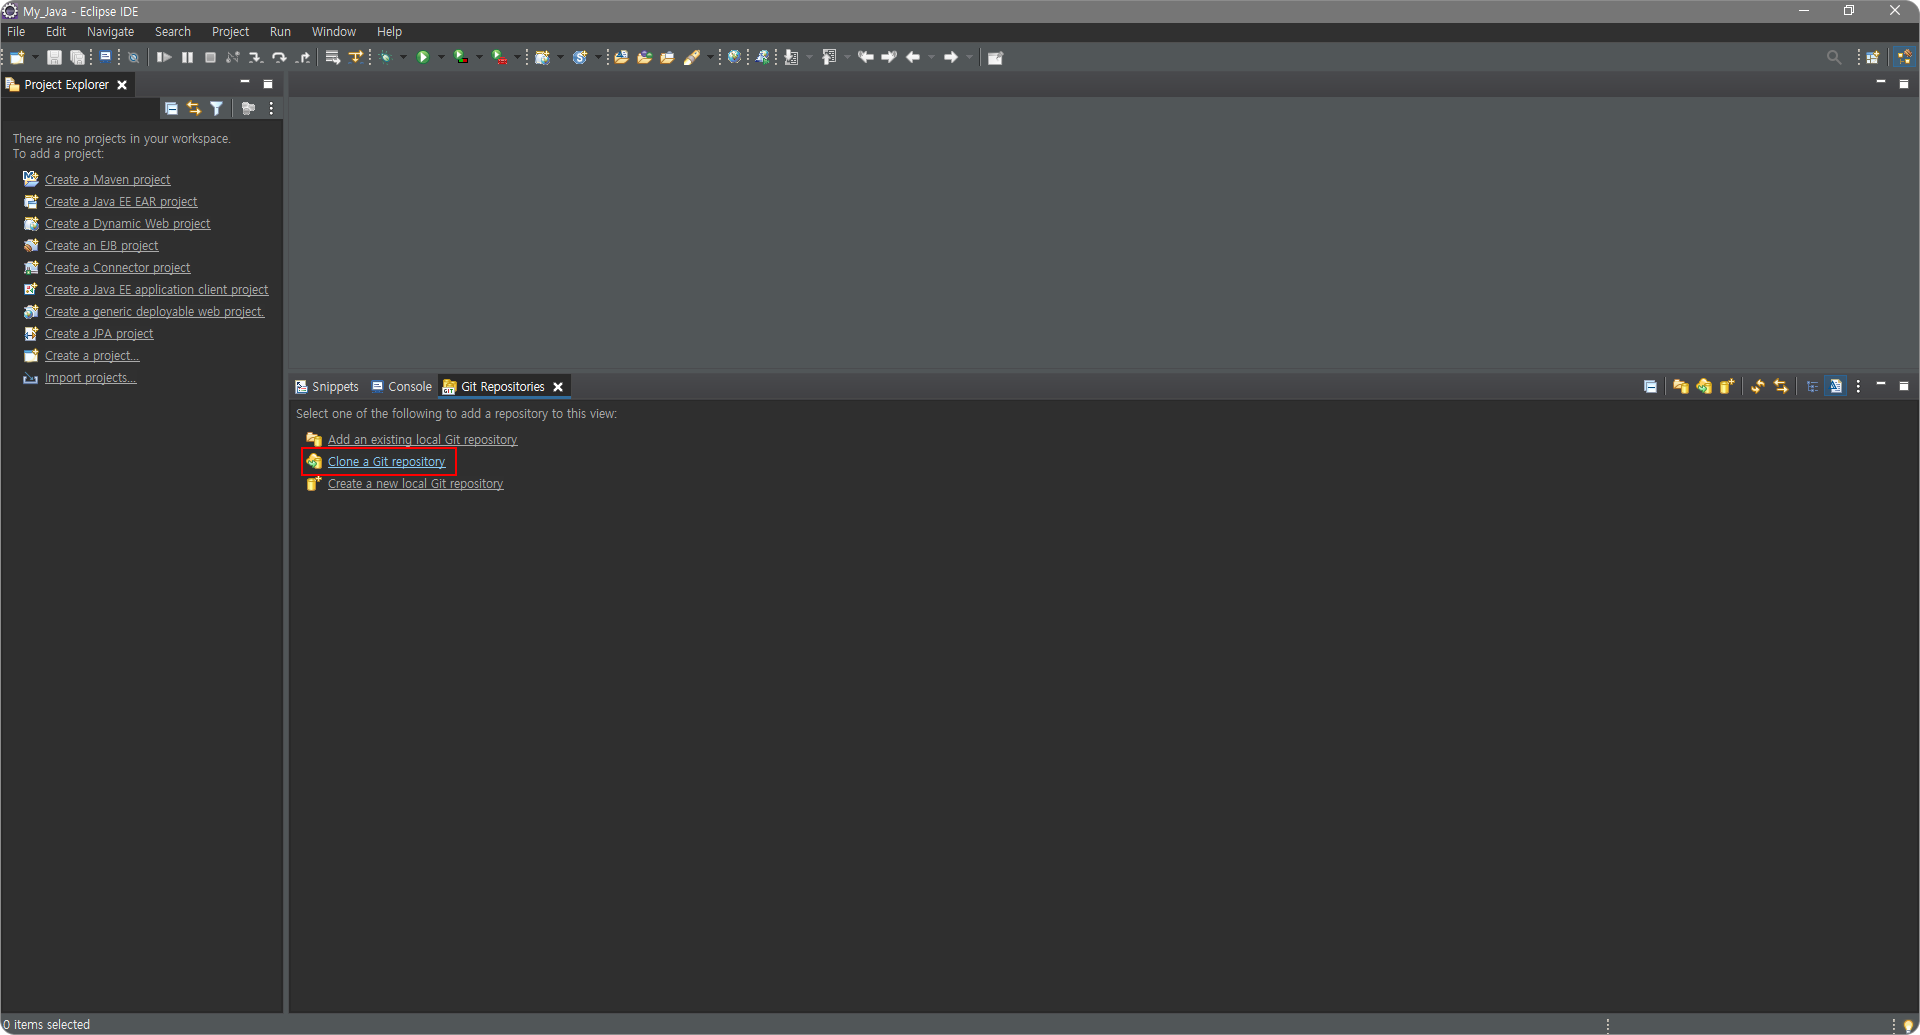The image size is (1920, 1035).
Task: Click Refresh icon in Git Repositories toolbar
Action: [1757, 386]
